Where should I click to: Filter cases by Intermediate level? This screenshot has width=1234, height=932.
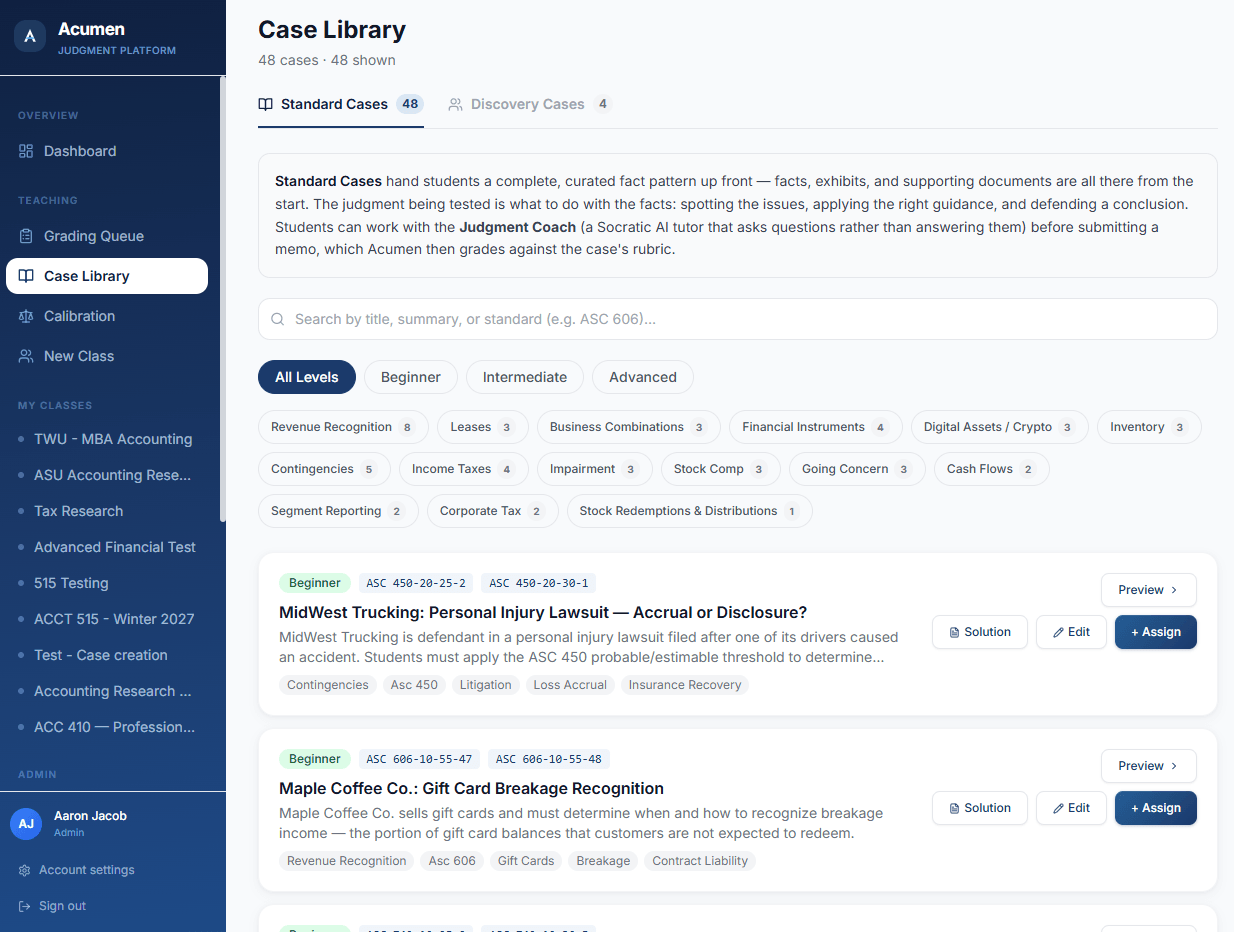point(525,377)
